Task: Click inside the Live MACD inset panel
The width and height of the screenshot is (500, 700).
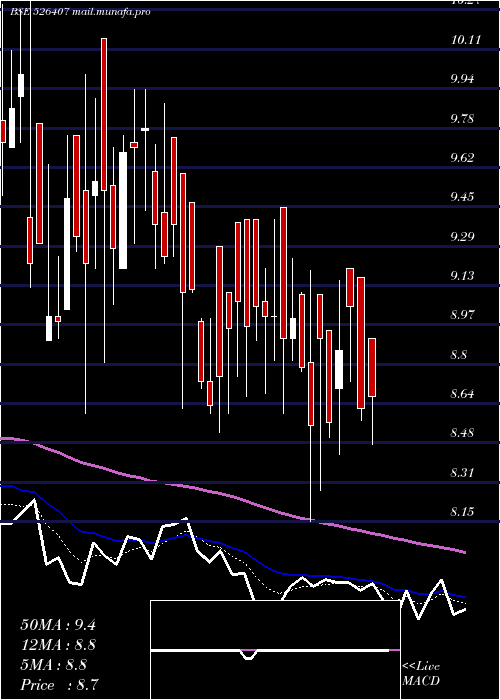Action: coord(275,650)
